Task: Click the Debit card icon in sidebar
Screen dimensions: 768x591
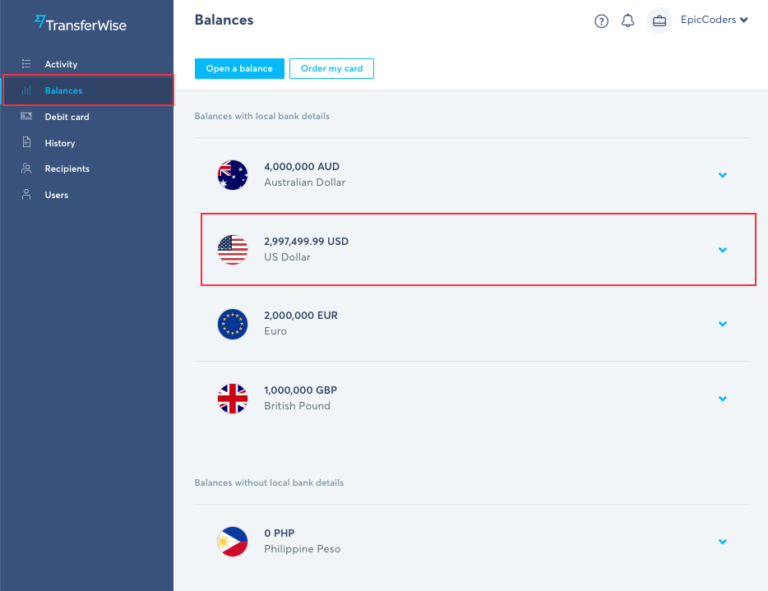Action: point(26,116)
